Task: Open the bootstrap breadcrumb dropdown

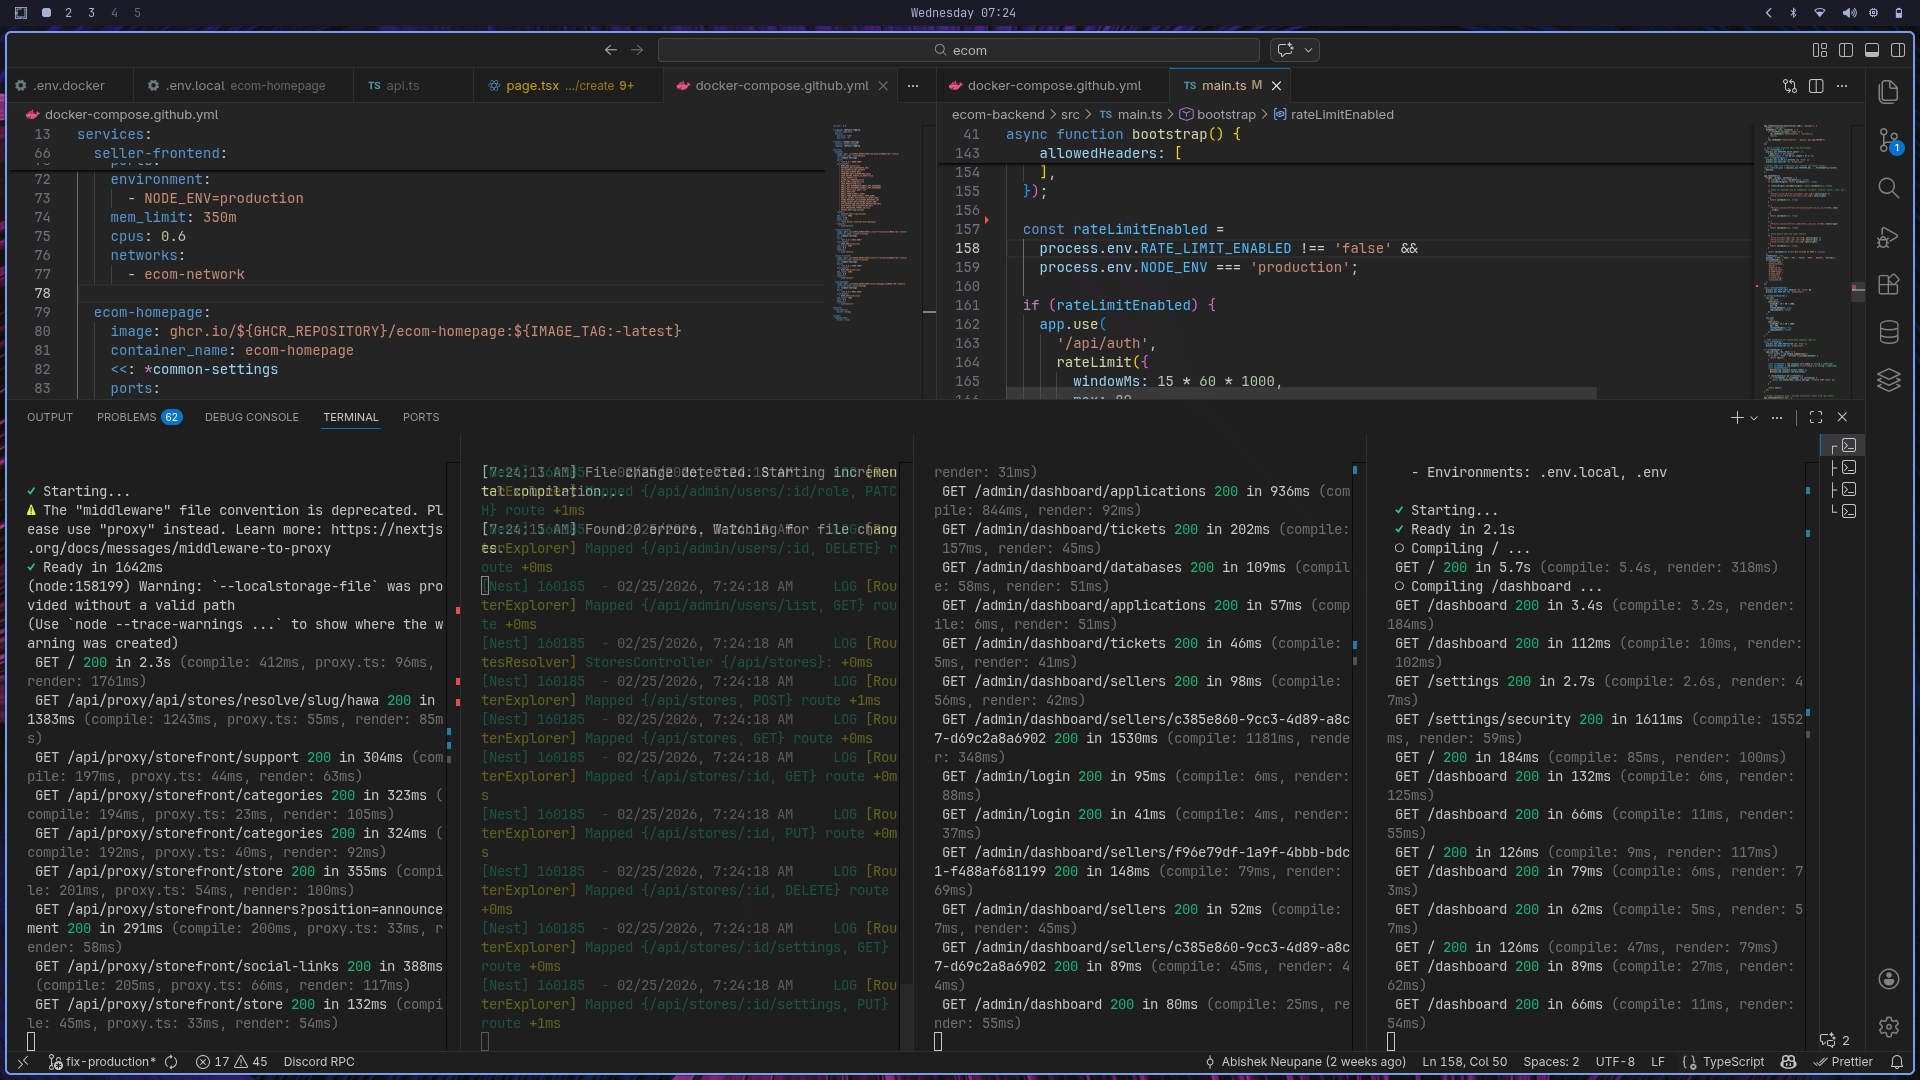Action: pos(1227,114)
